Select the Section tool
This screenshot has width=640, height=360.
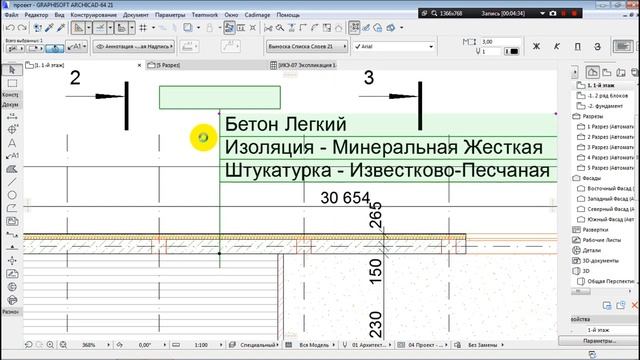(x=12, y=234)
